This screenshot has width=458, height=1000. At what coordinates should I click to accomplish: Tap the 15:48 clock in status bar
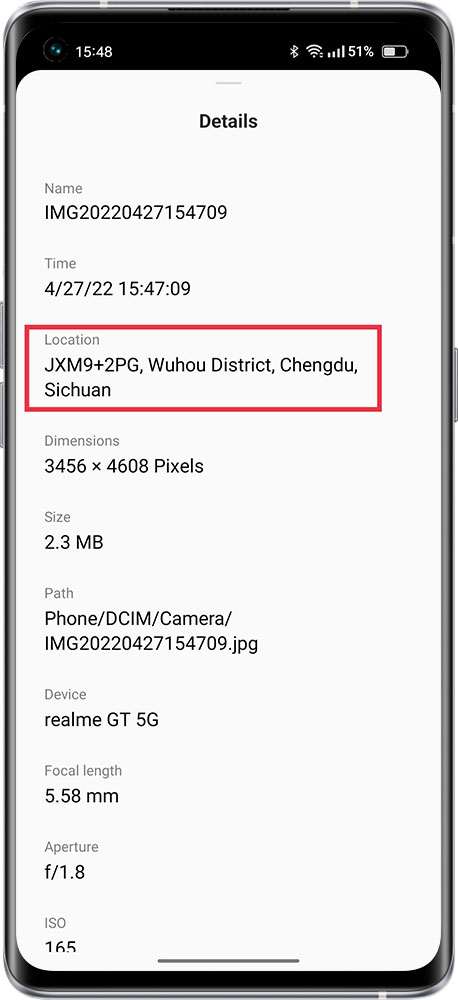pyautogui.click(x=94, y=52)
